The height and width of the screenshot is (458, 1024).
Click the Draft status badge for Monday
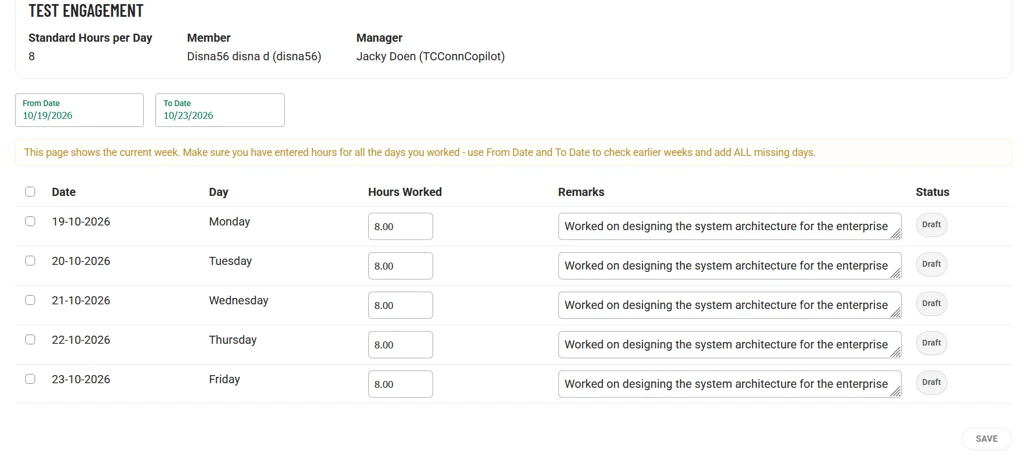point(931,225)
